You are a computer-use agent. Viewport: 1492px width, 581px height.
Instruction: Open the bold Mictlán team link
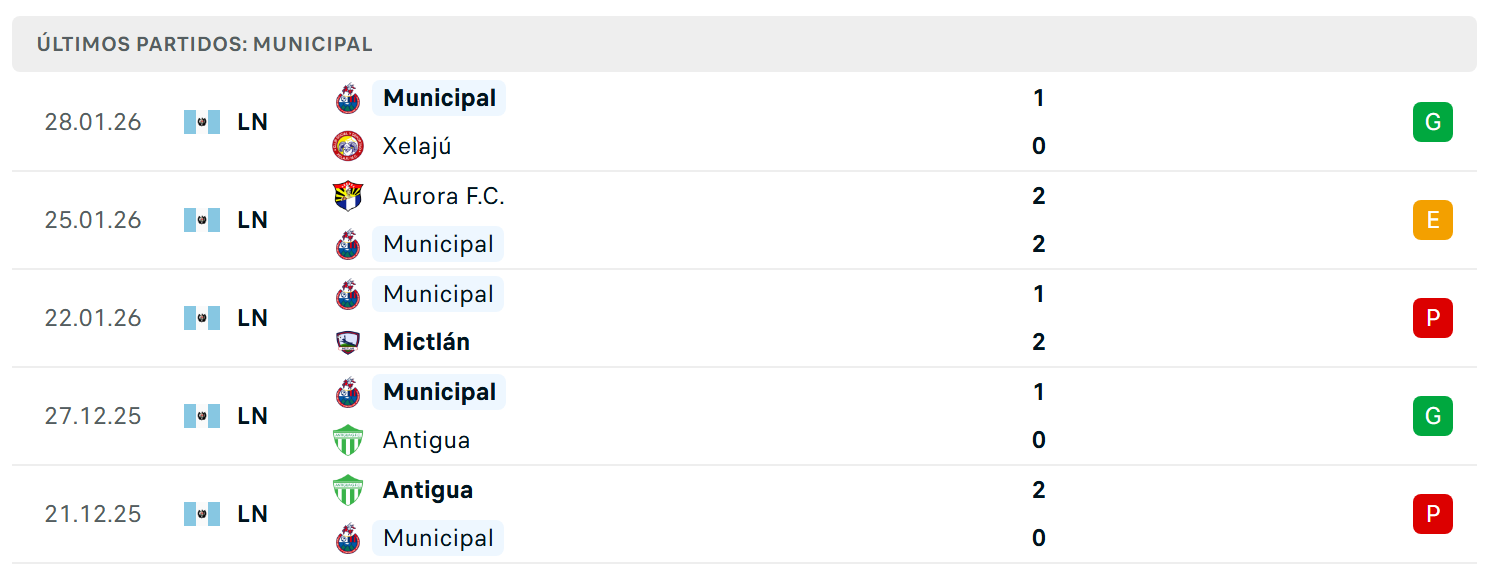tap(426, 342)
